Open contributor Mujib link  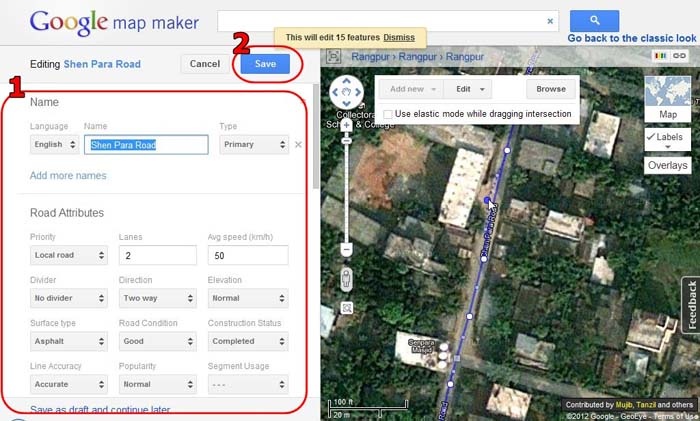coord(624,405)
